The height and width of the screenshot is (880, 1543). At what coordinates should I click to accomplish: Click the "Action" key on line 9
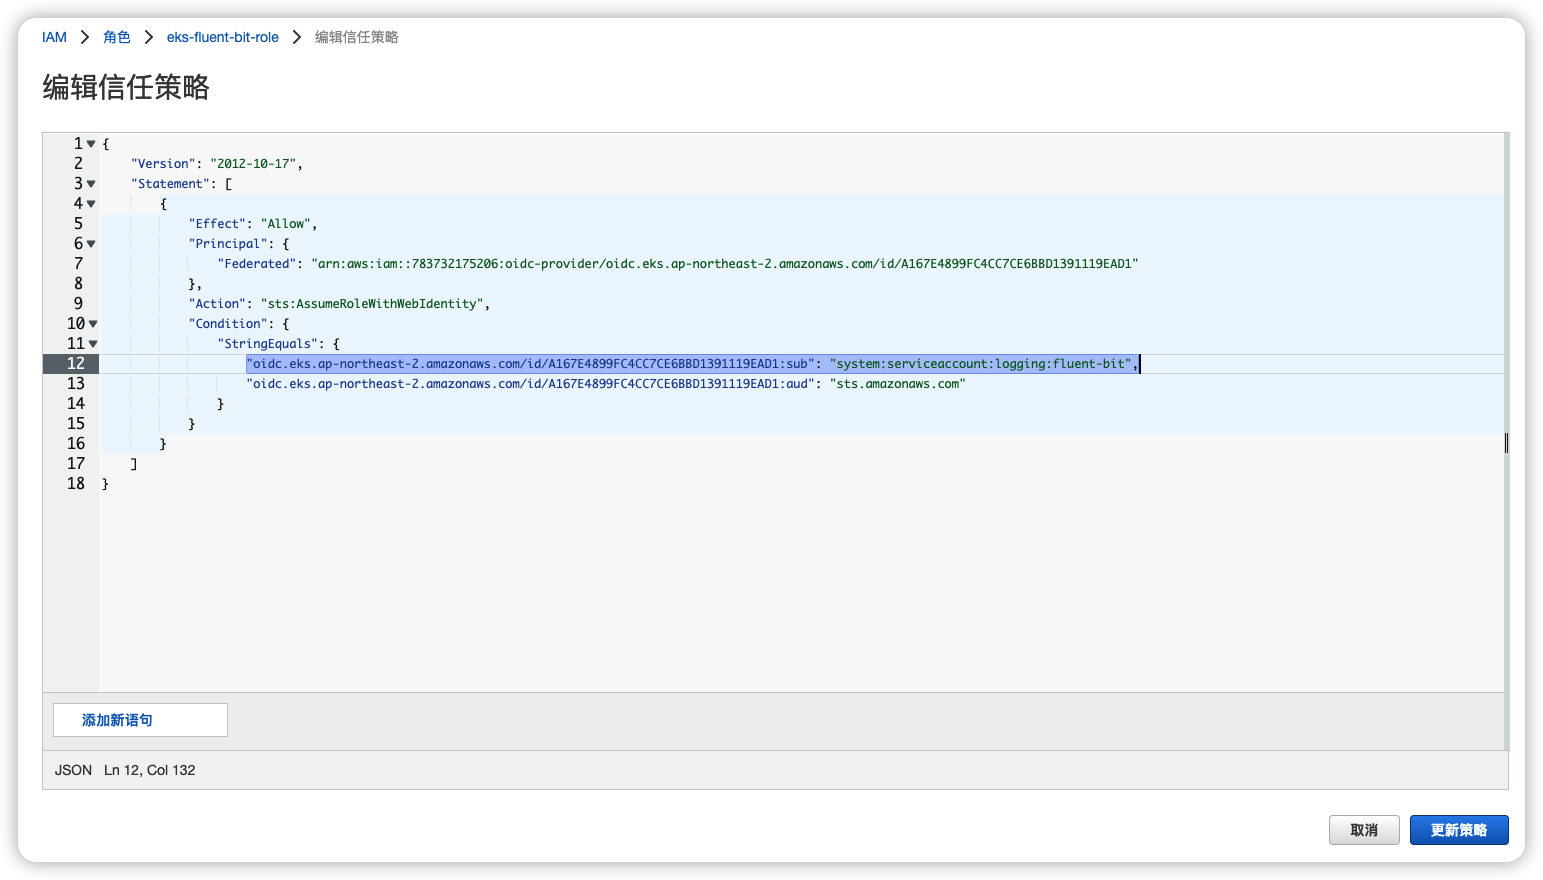tap(217, 304)
